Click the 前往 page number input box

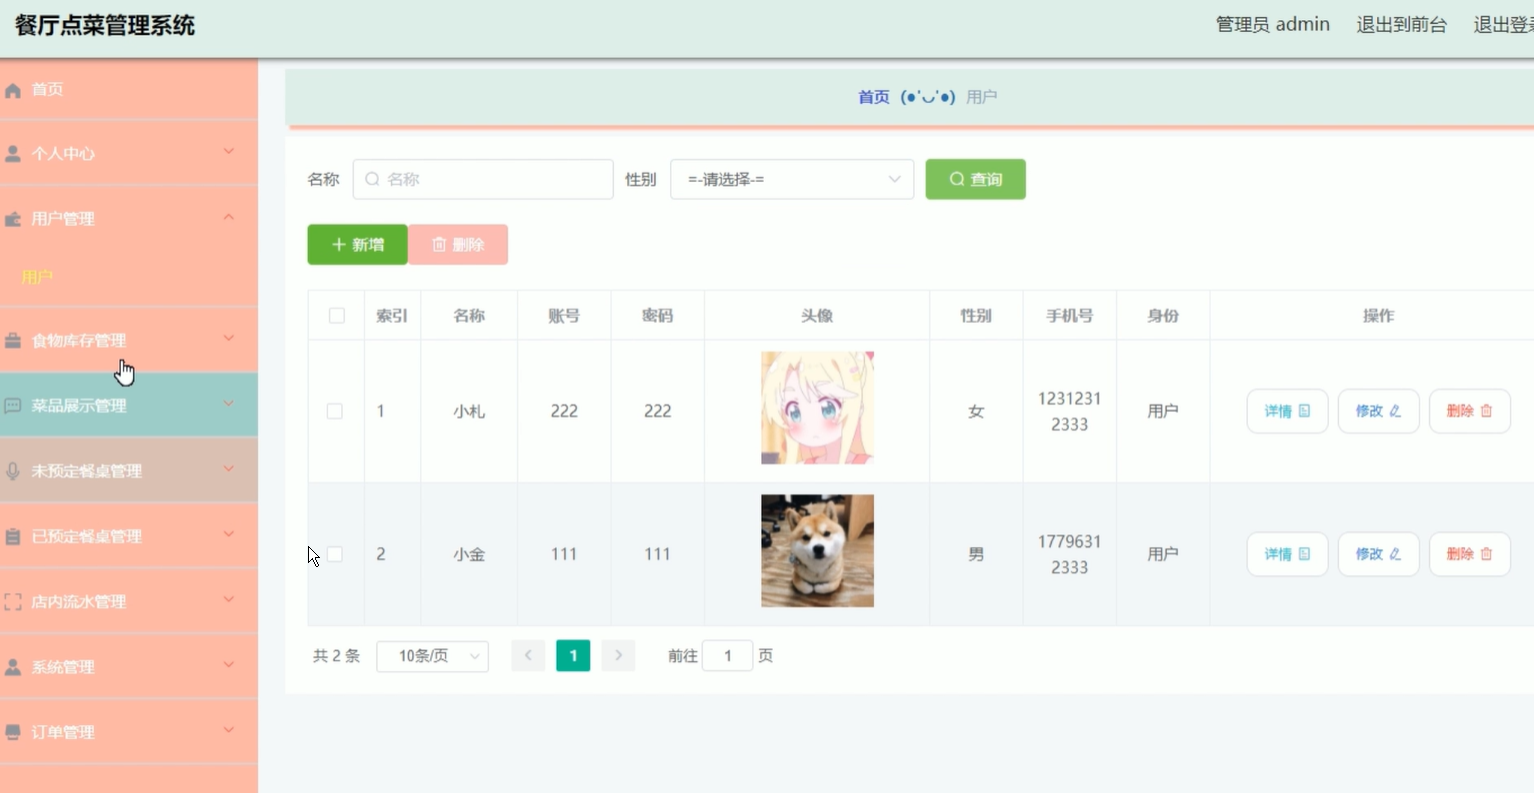727,656
